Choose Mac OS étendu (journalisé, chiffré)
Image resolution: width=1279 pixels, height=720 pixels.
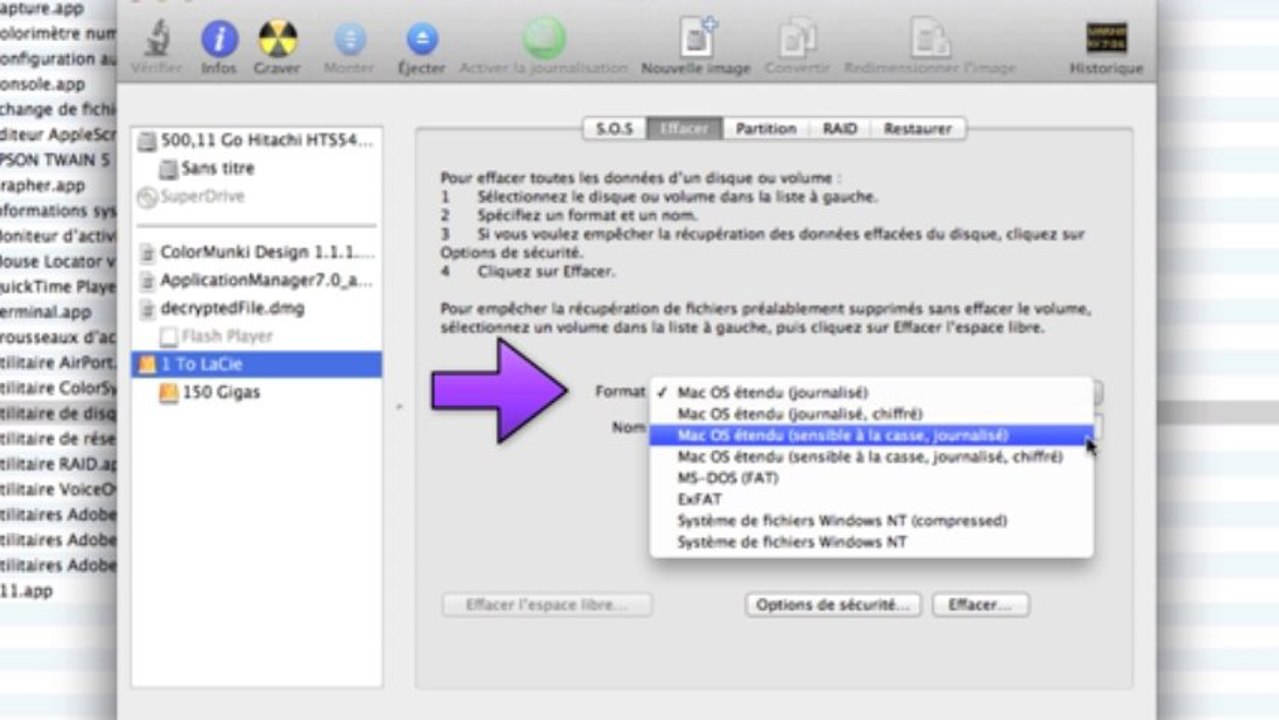[x=871, y=413]
